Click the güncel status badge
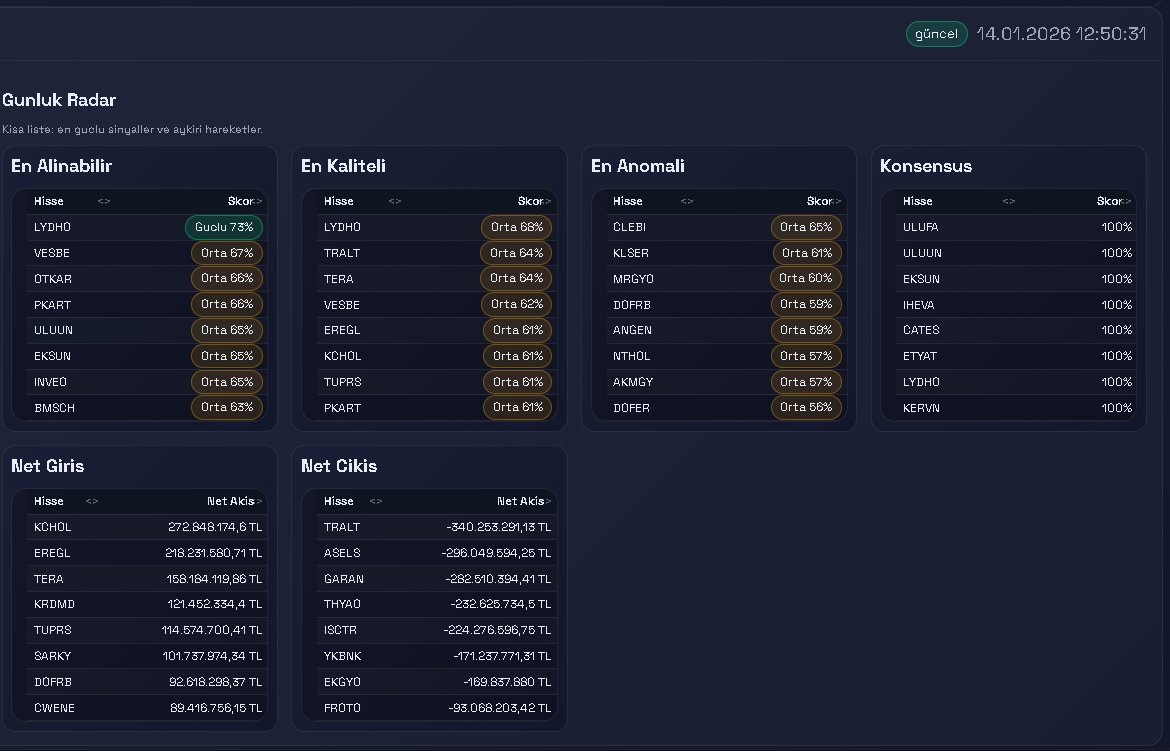Screen dimensions: 1170x751 pos(936,34)
